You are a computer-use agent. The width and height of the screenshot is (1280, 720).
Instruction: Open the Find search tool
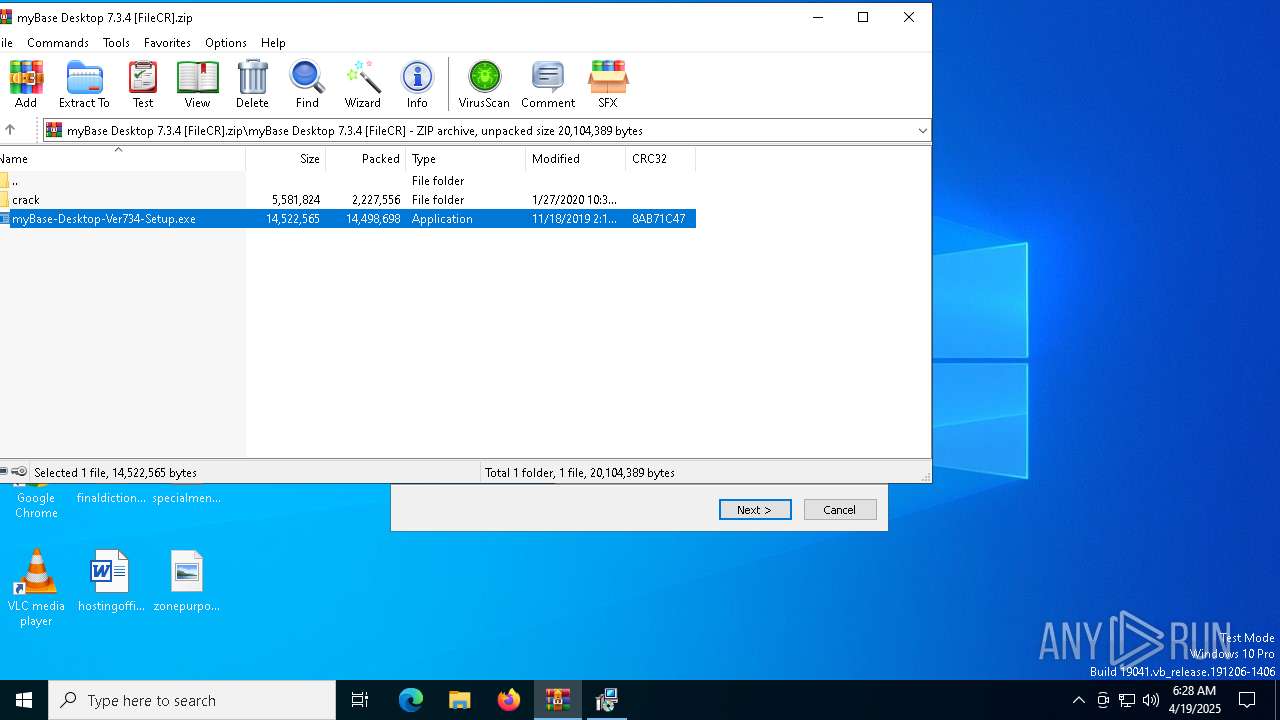pos(307,85)
